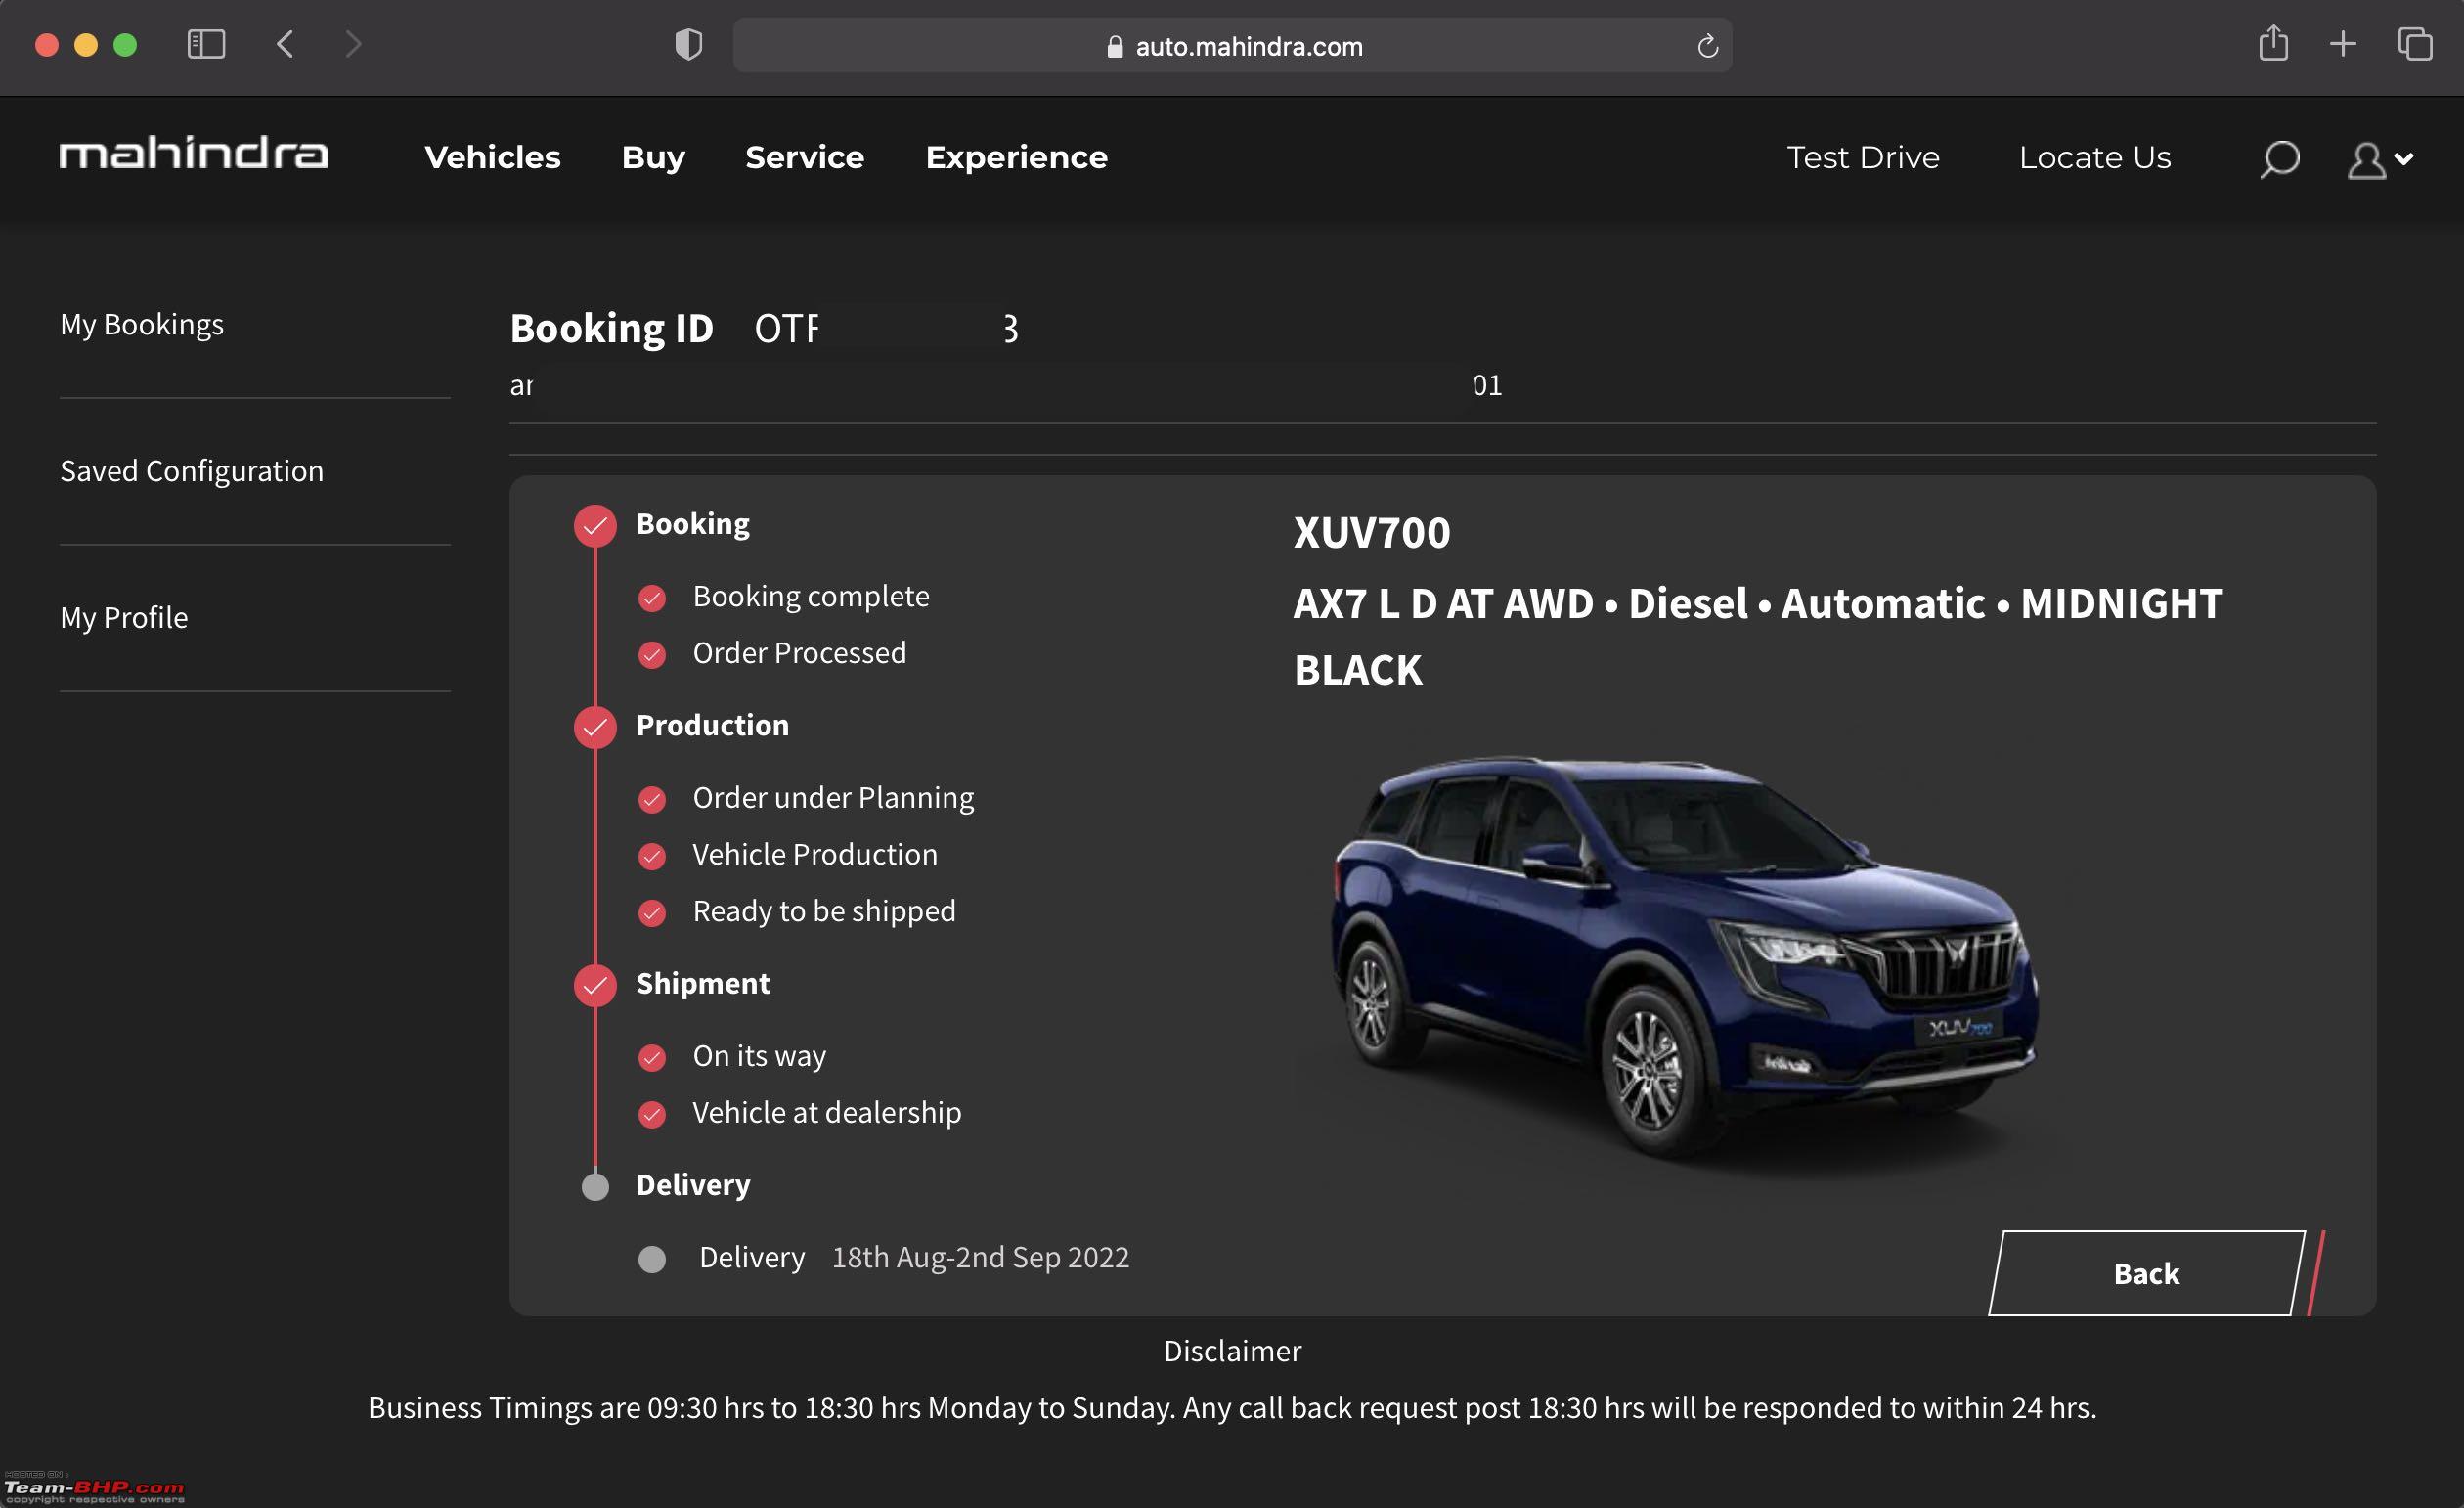The width and height of the screenshot is (2464, 1508).
Task: Open the Service menu
Action: point(804,157)
